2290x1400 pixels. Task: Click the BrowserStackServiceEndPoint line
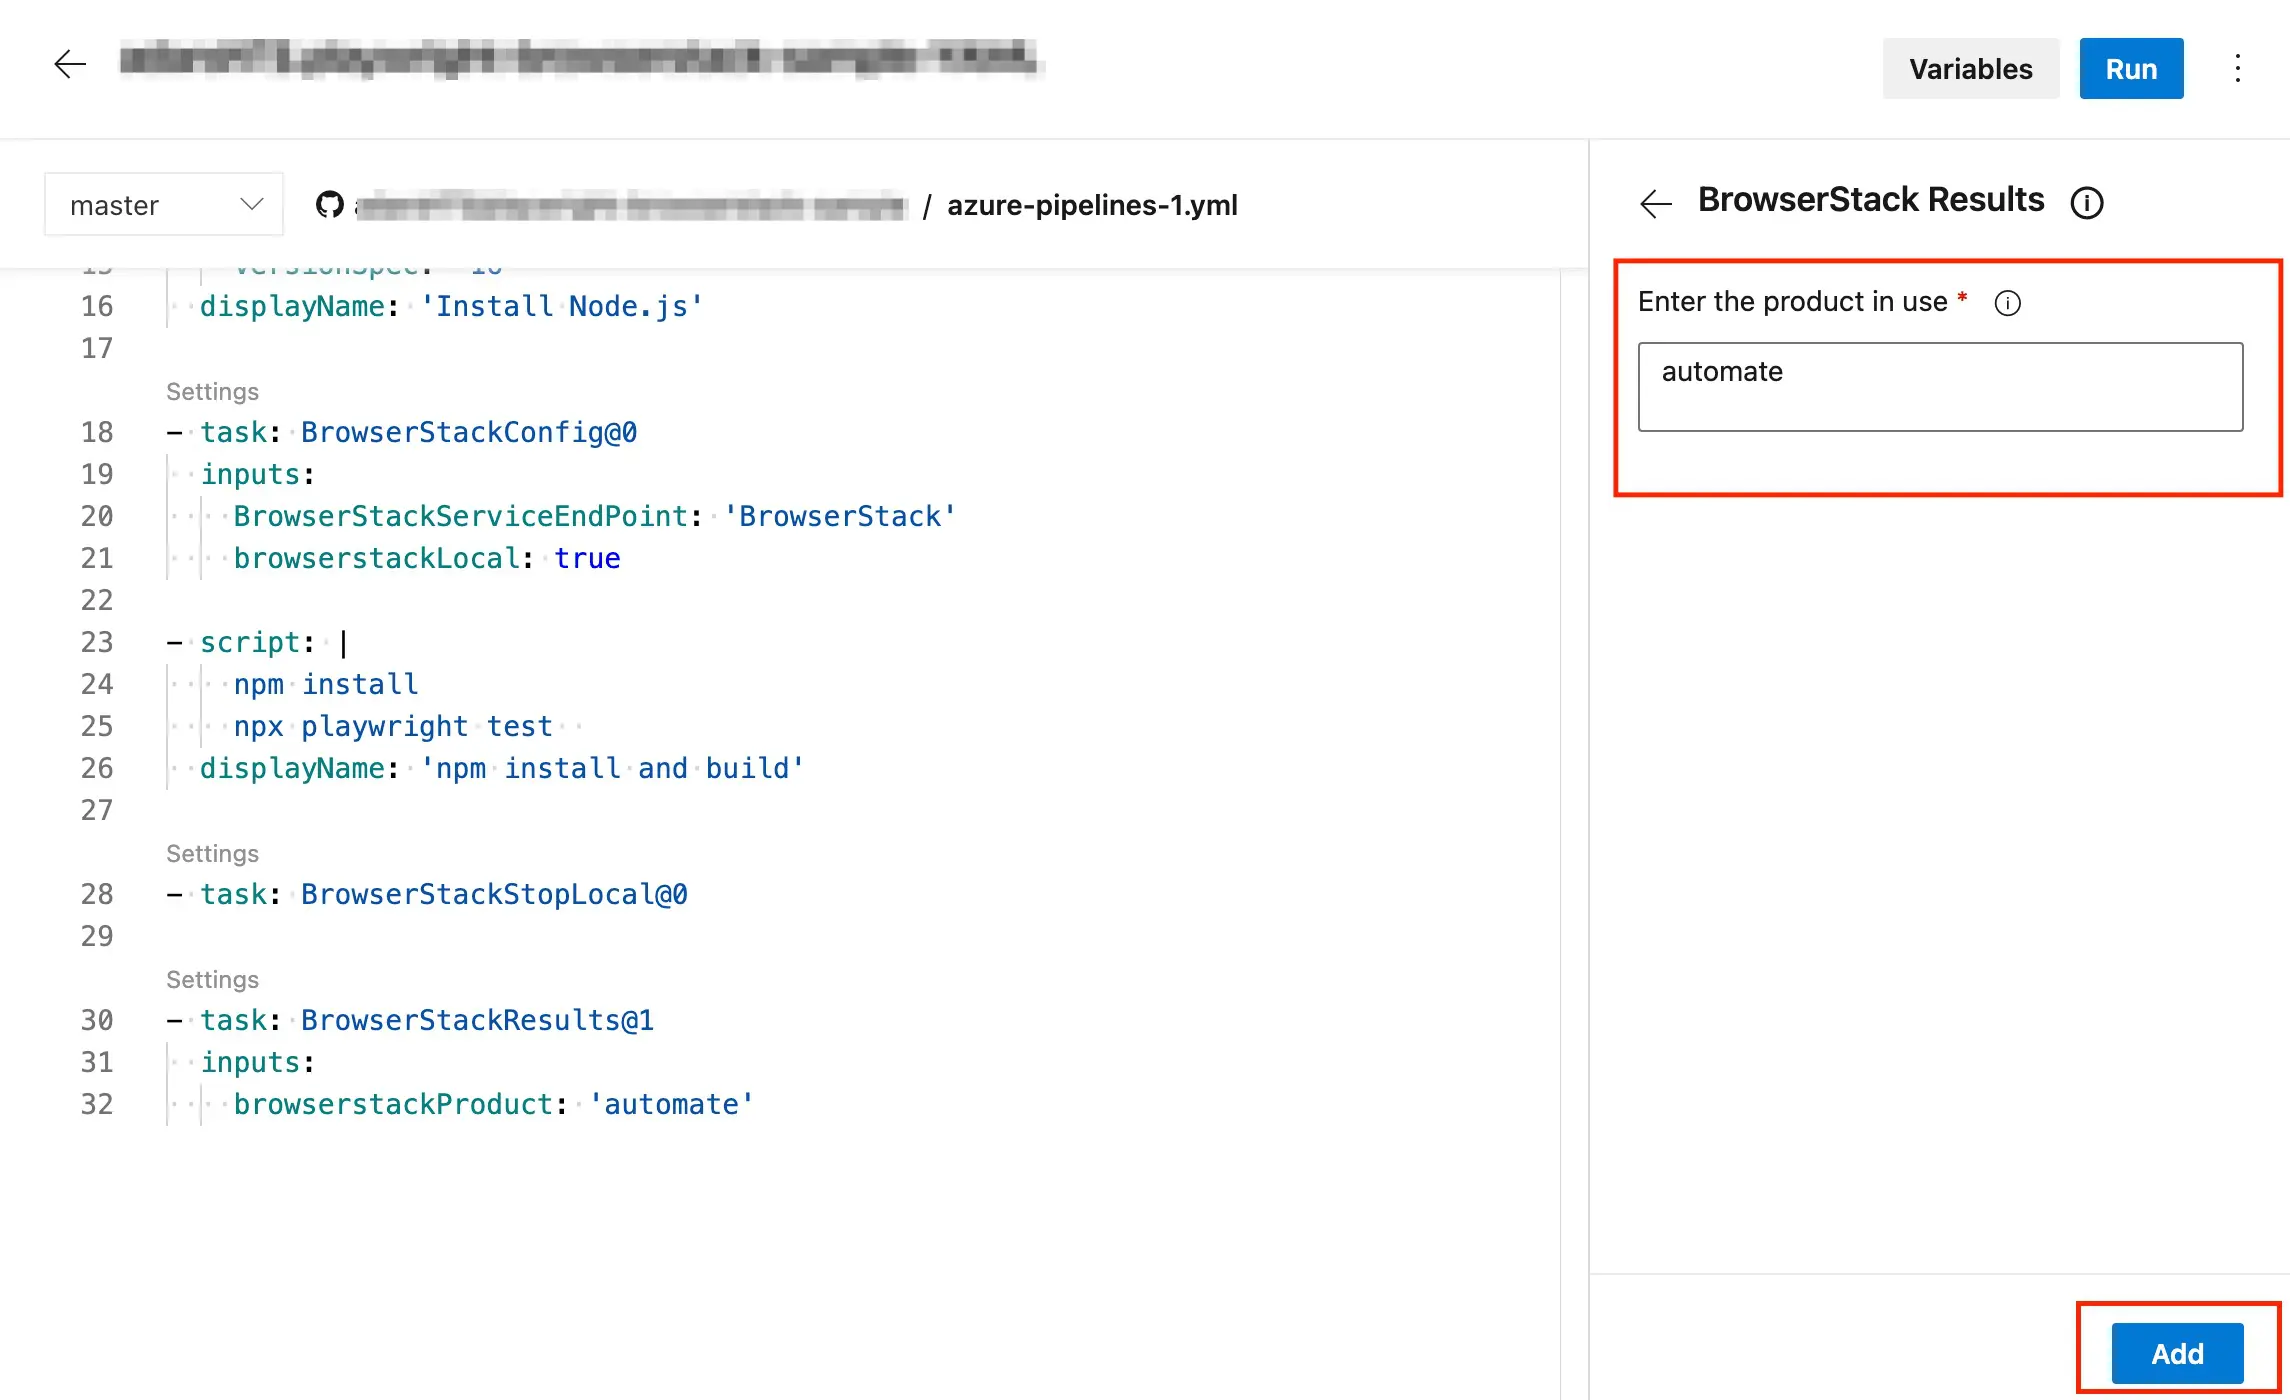coord(594,516)
